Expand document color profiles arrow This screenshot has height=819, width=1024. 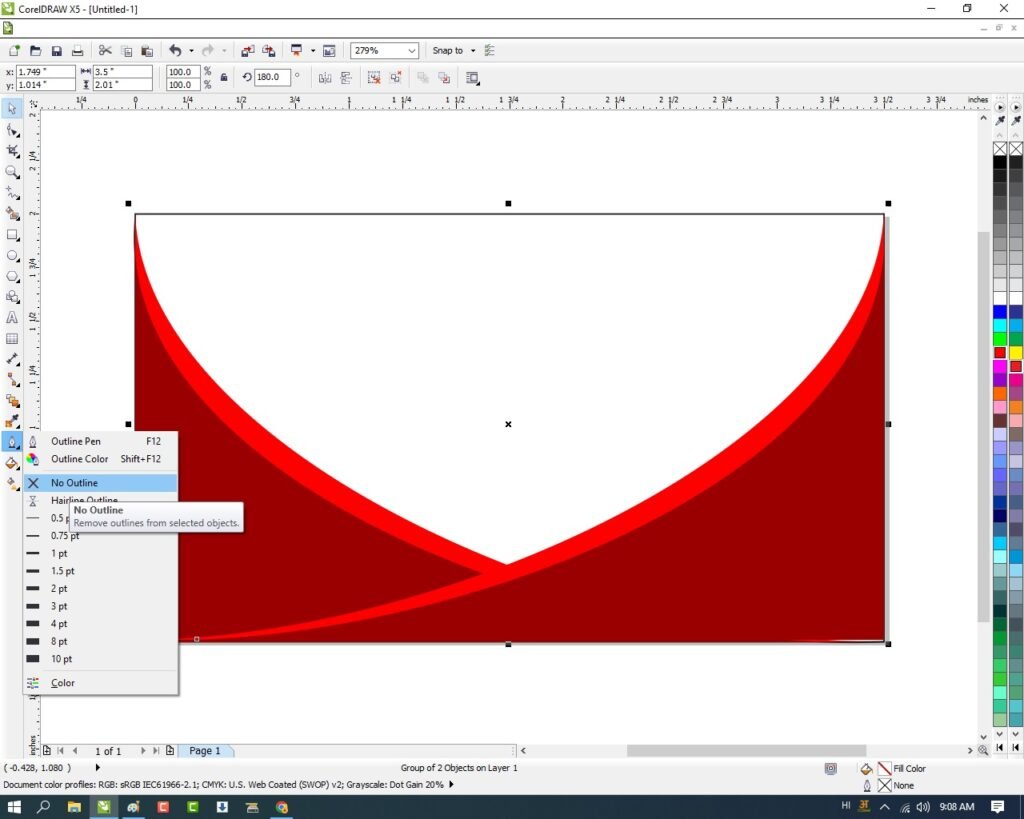coord(451,784)
